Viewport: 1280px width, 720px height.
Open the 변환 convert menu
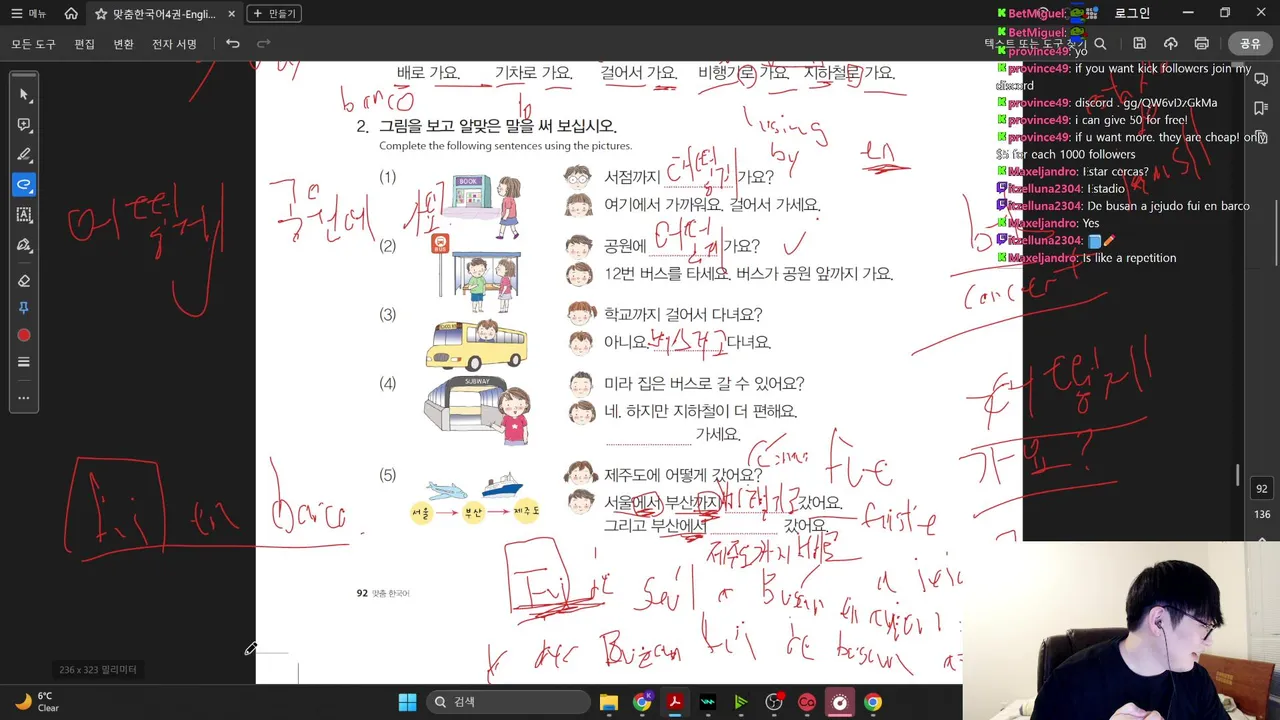point(123,44)
